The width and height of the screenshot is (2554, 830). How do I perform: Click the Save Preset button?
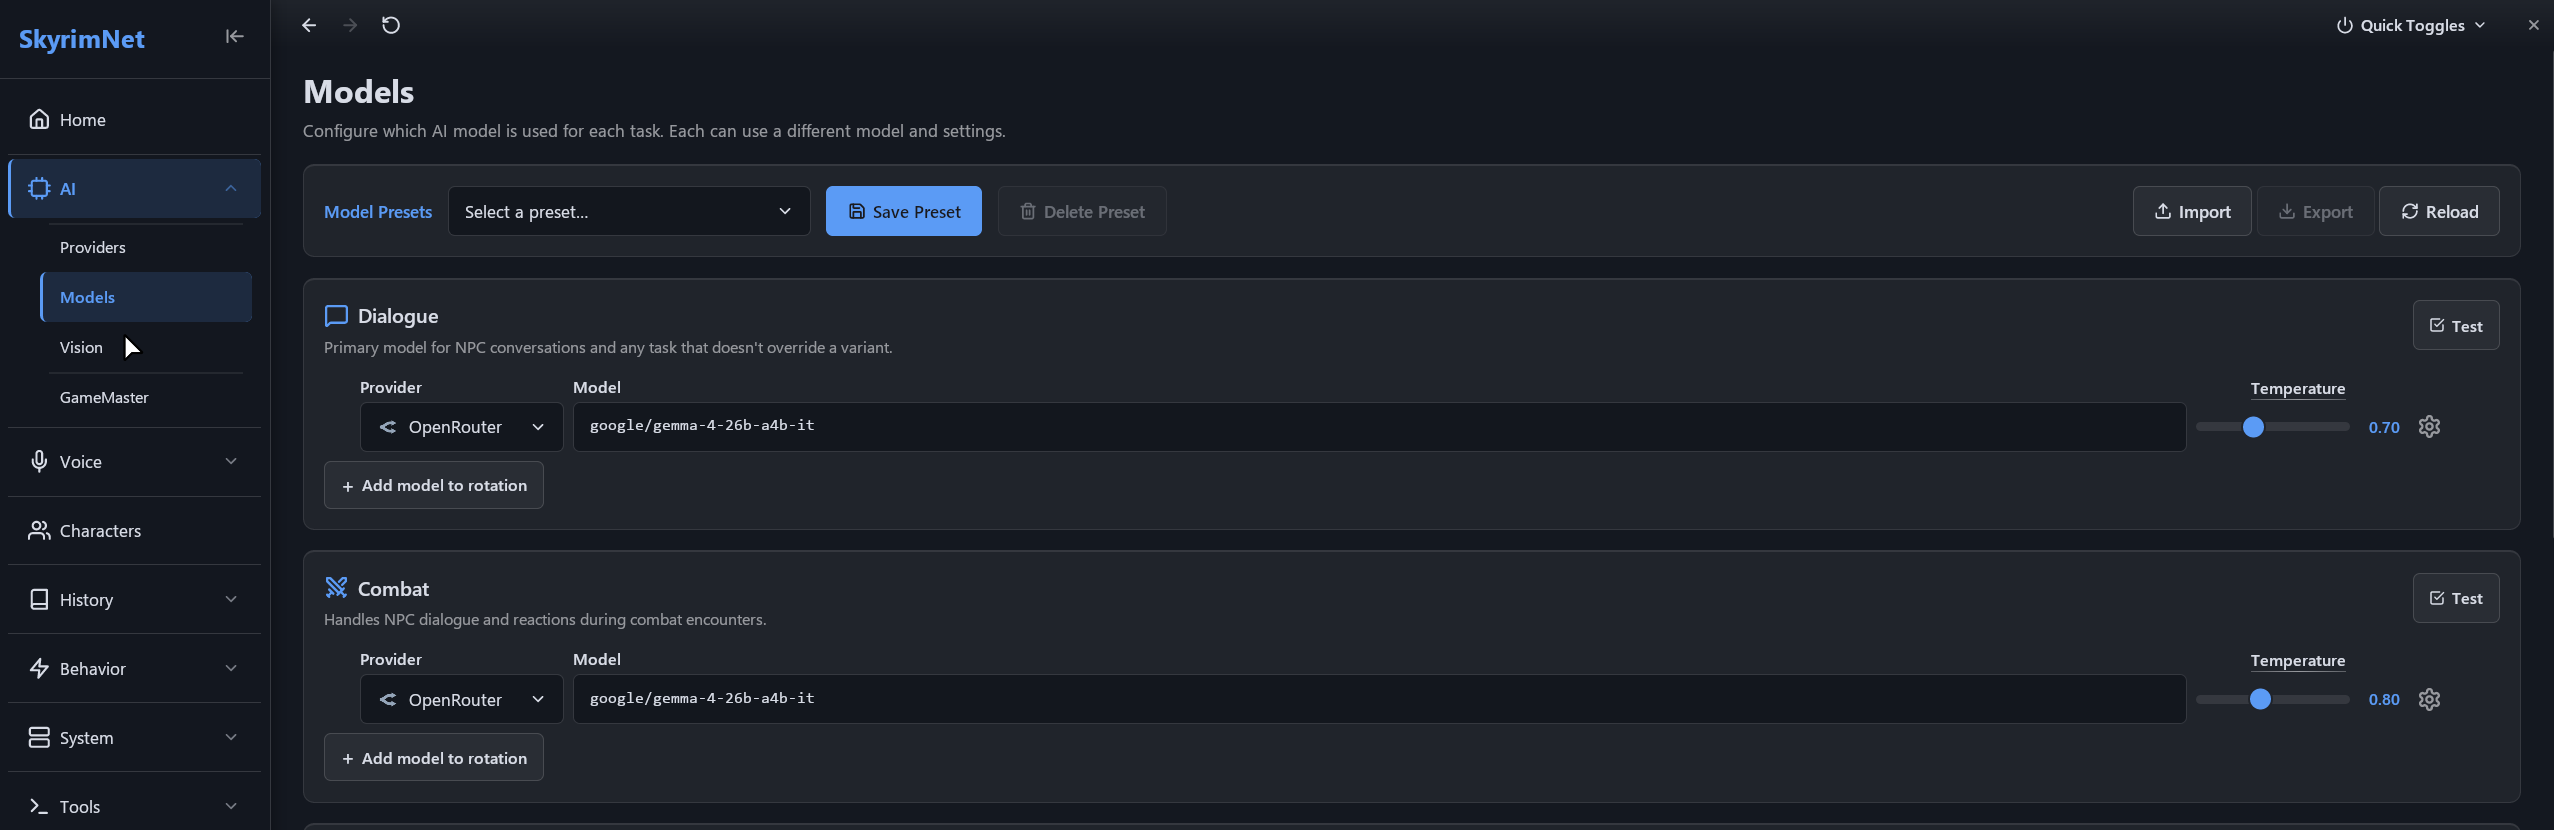coord(903,212)
